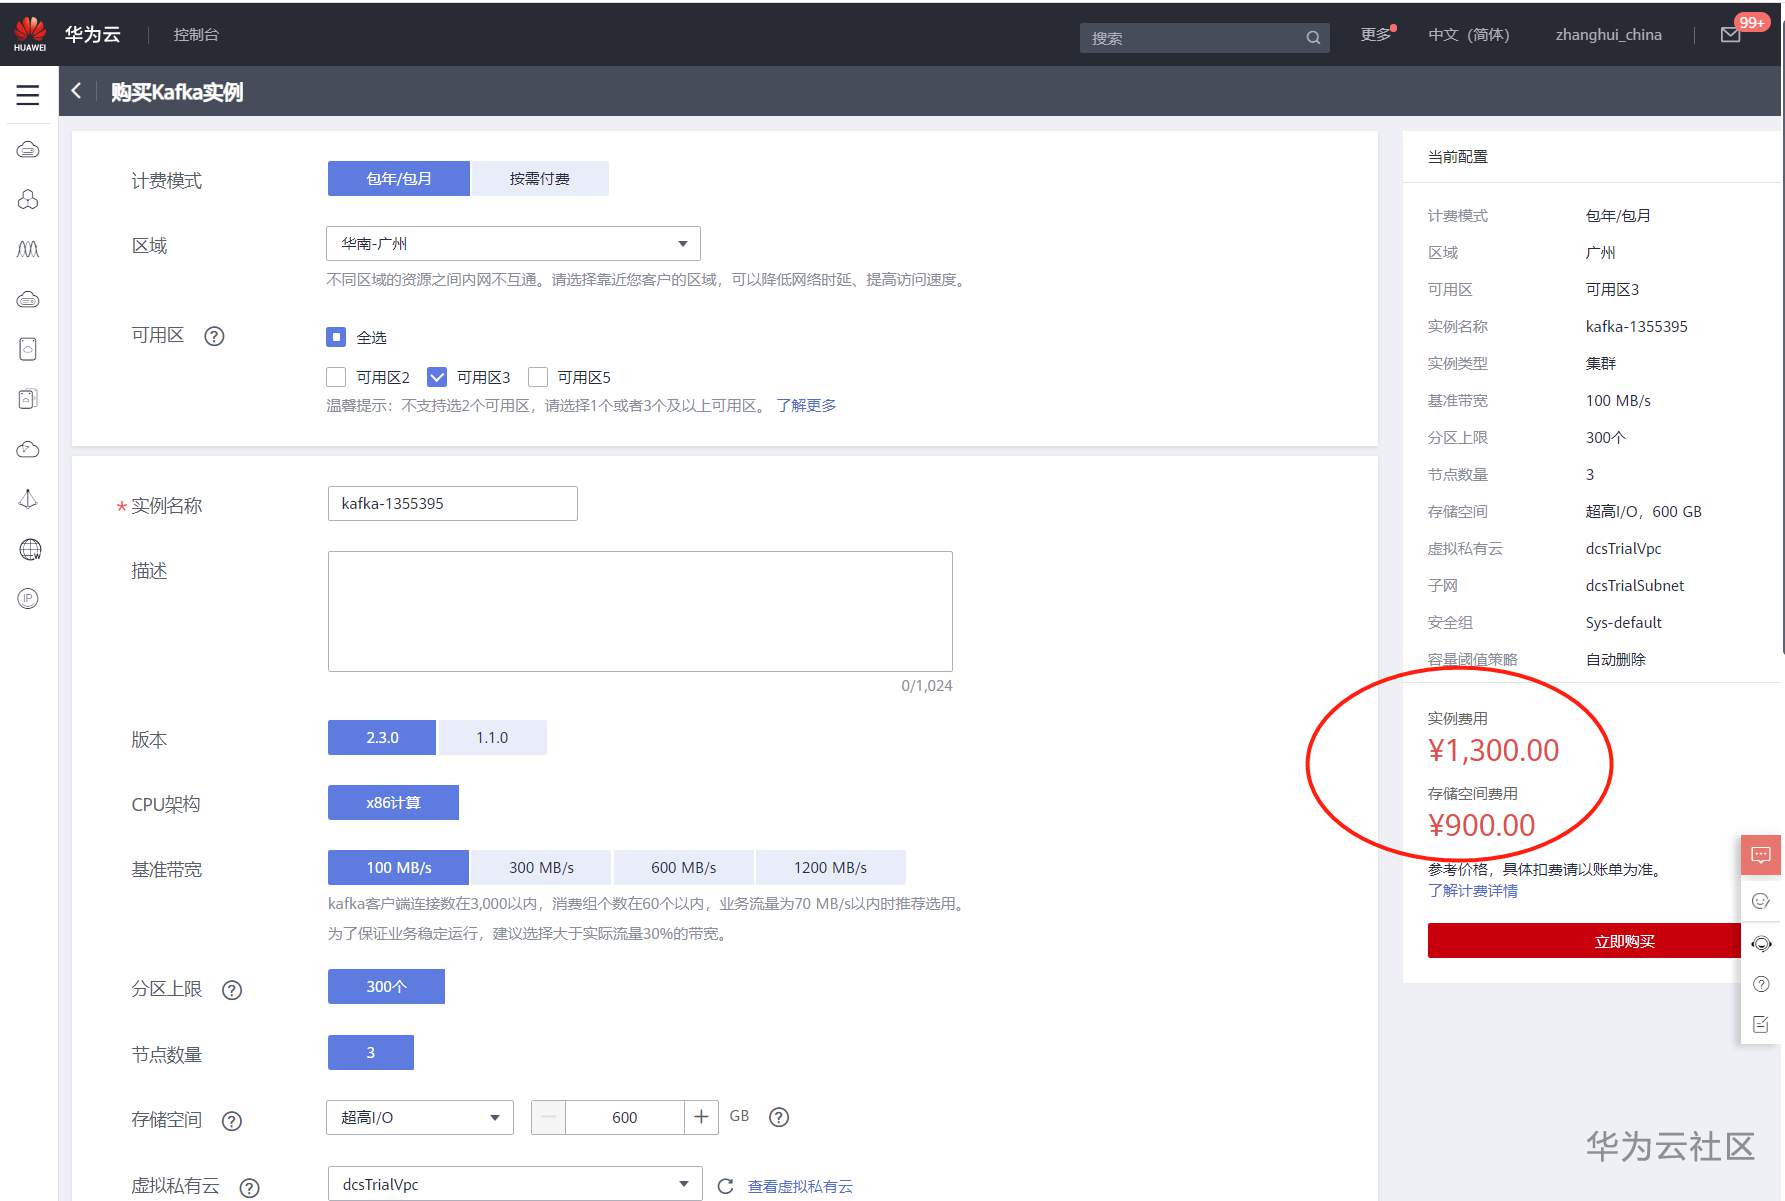
Task: Open the sidebar three-circle cluster icon
Action: (28, 200)
